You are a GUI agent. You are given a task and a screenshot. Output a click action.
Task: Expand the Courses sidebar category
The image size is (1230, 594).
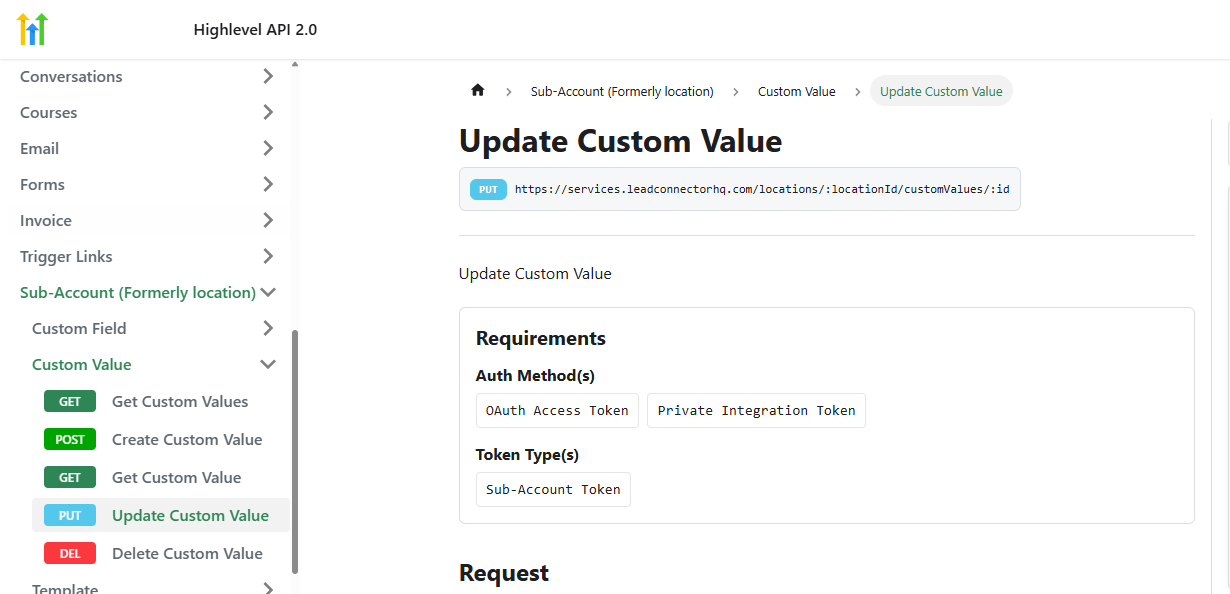pyautogui.click(x=268, y=113)
